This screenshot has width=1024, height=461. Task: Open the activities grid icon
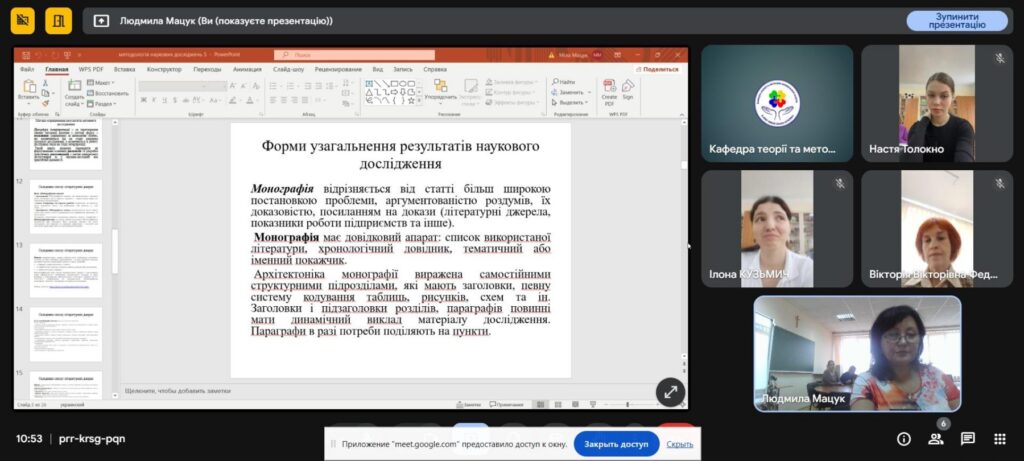click(x=999, y=439)
